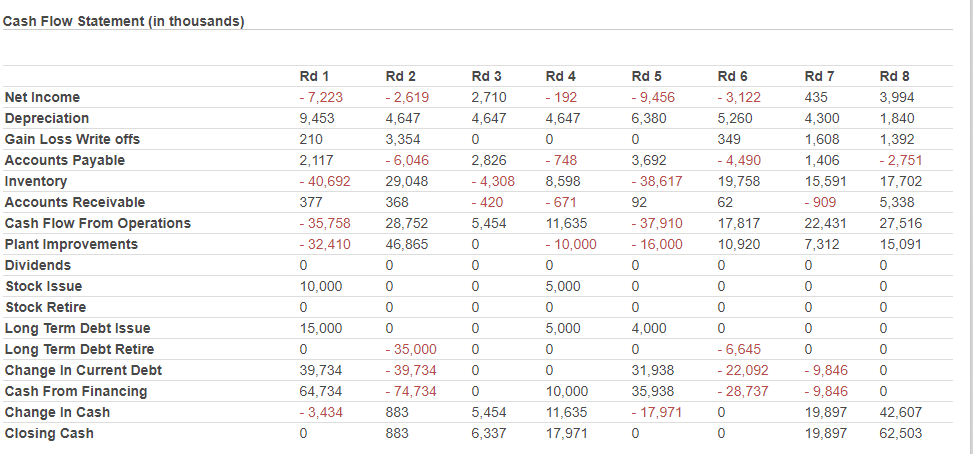Viewport: 973px width, 454px height.
Task: Click the 'Long Term Debt Issue' row label
Action: [78, 328]
